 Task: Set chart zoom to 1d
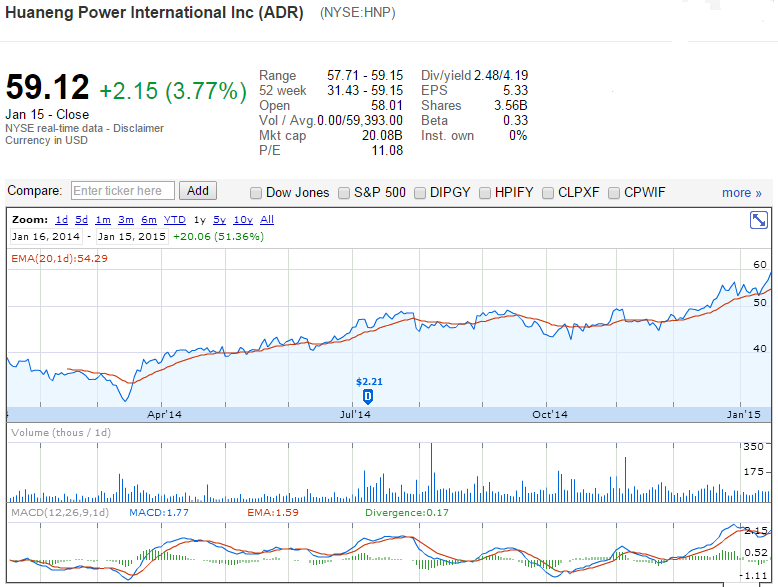click(x=62, y=220)
